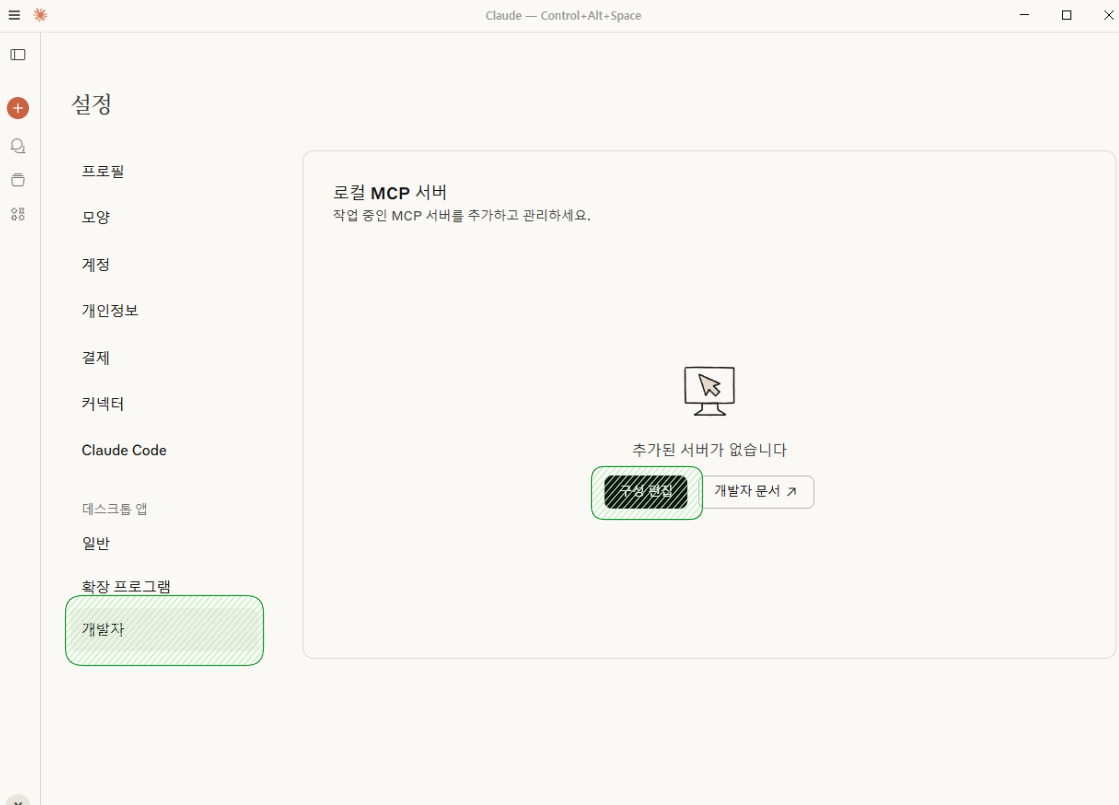Image resolution: width=1119 pixels, height=805 pixels.
Task: Click the computer monitor illustration
Action: click(x=709, y=391)
